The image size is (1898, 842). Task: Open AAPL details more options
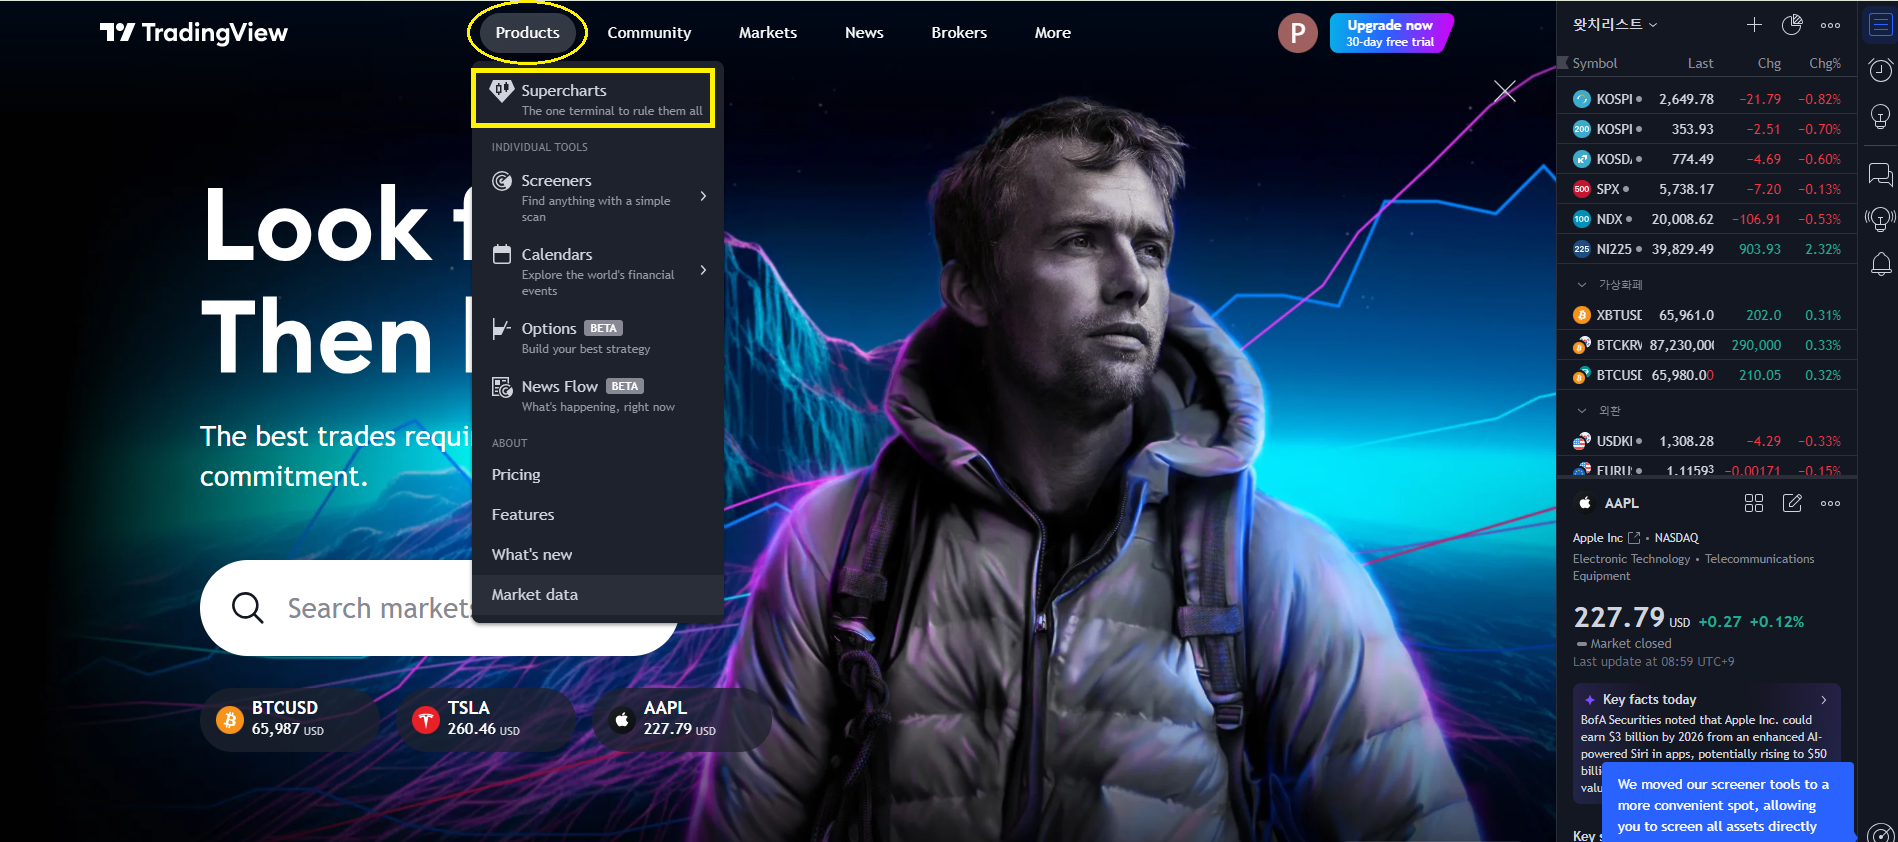(1830, 503)
